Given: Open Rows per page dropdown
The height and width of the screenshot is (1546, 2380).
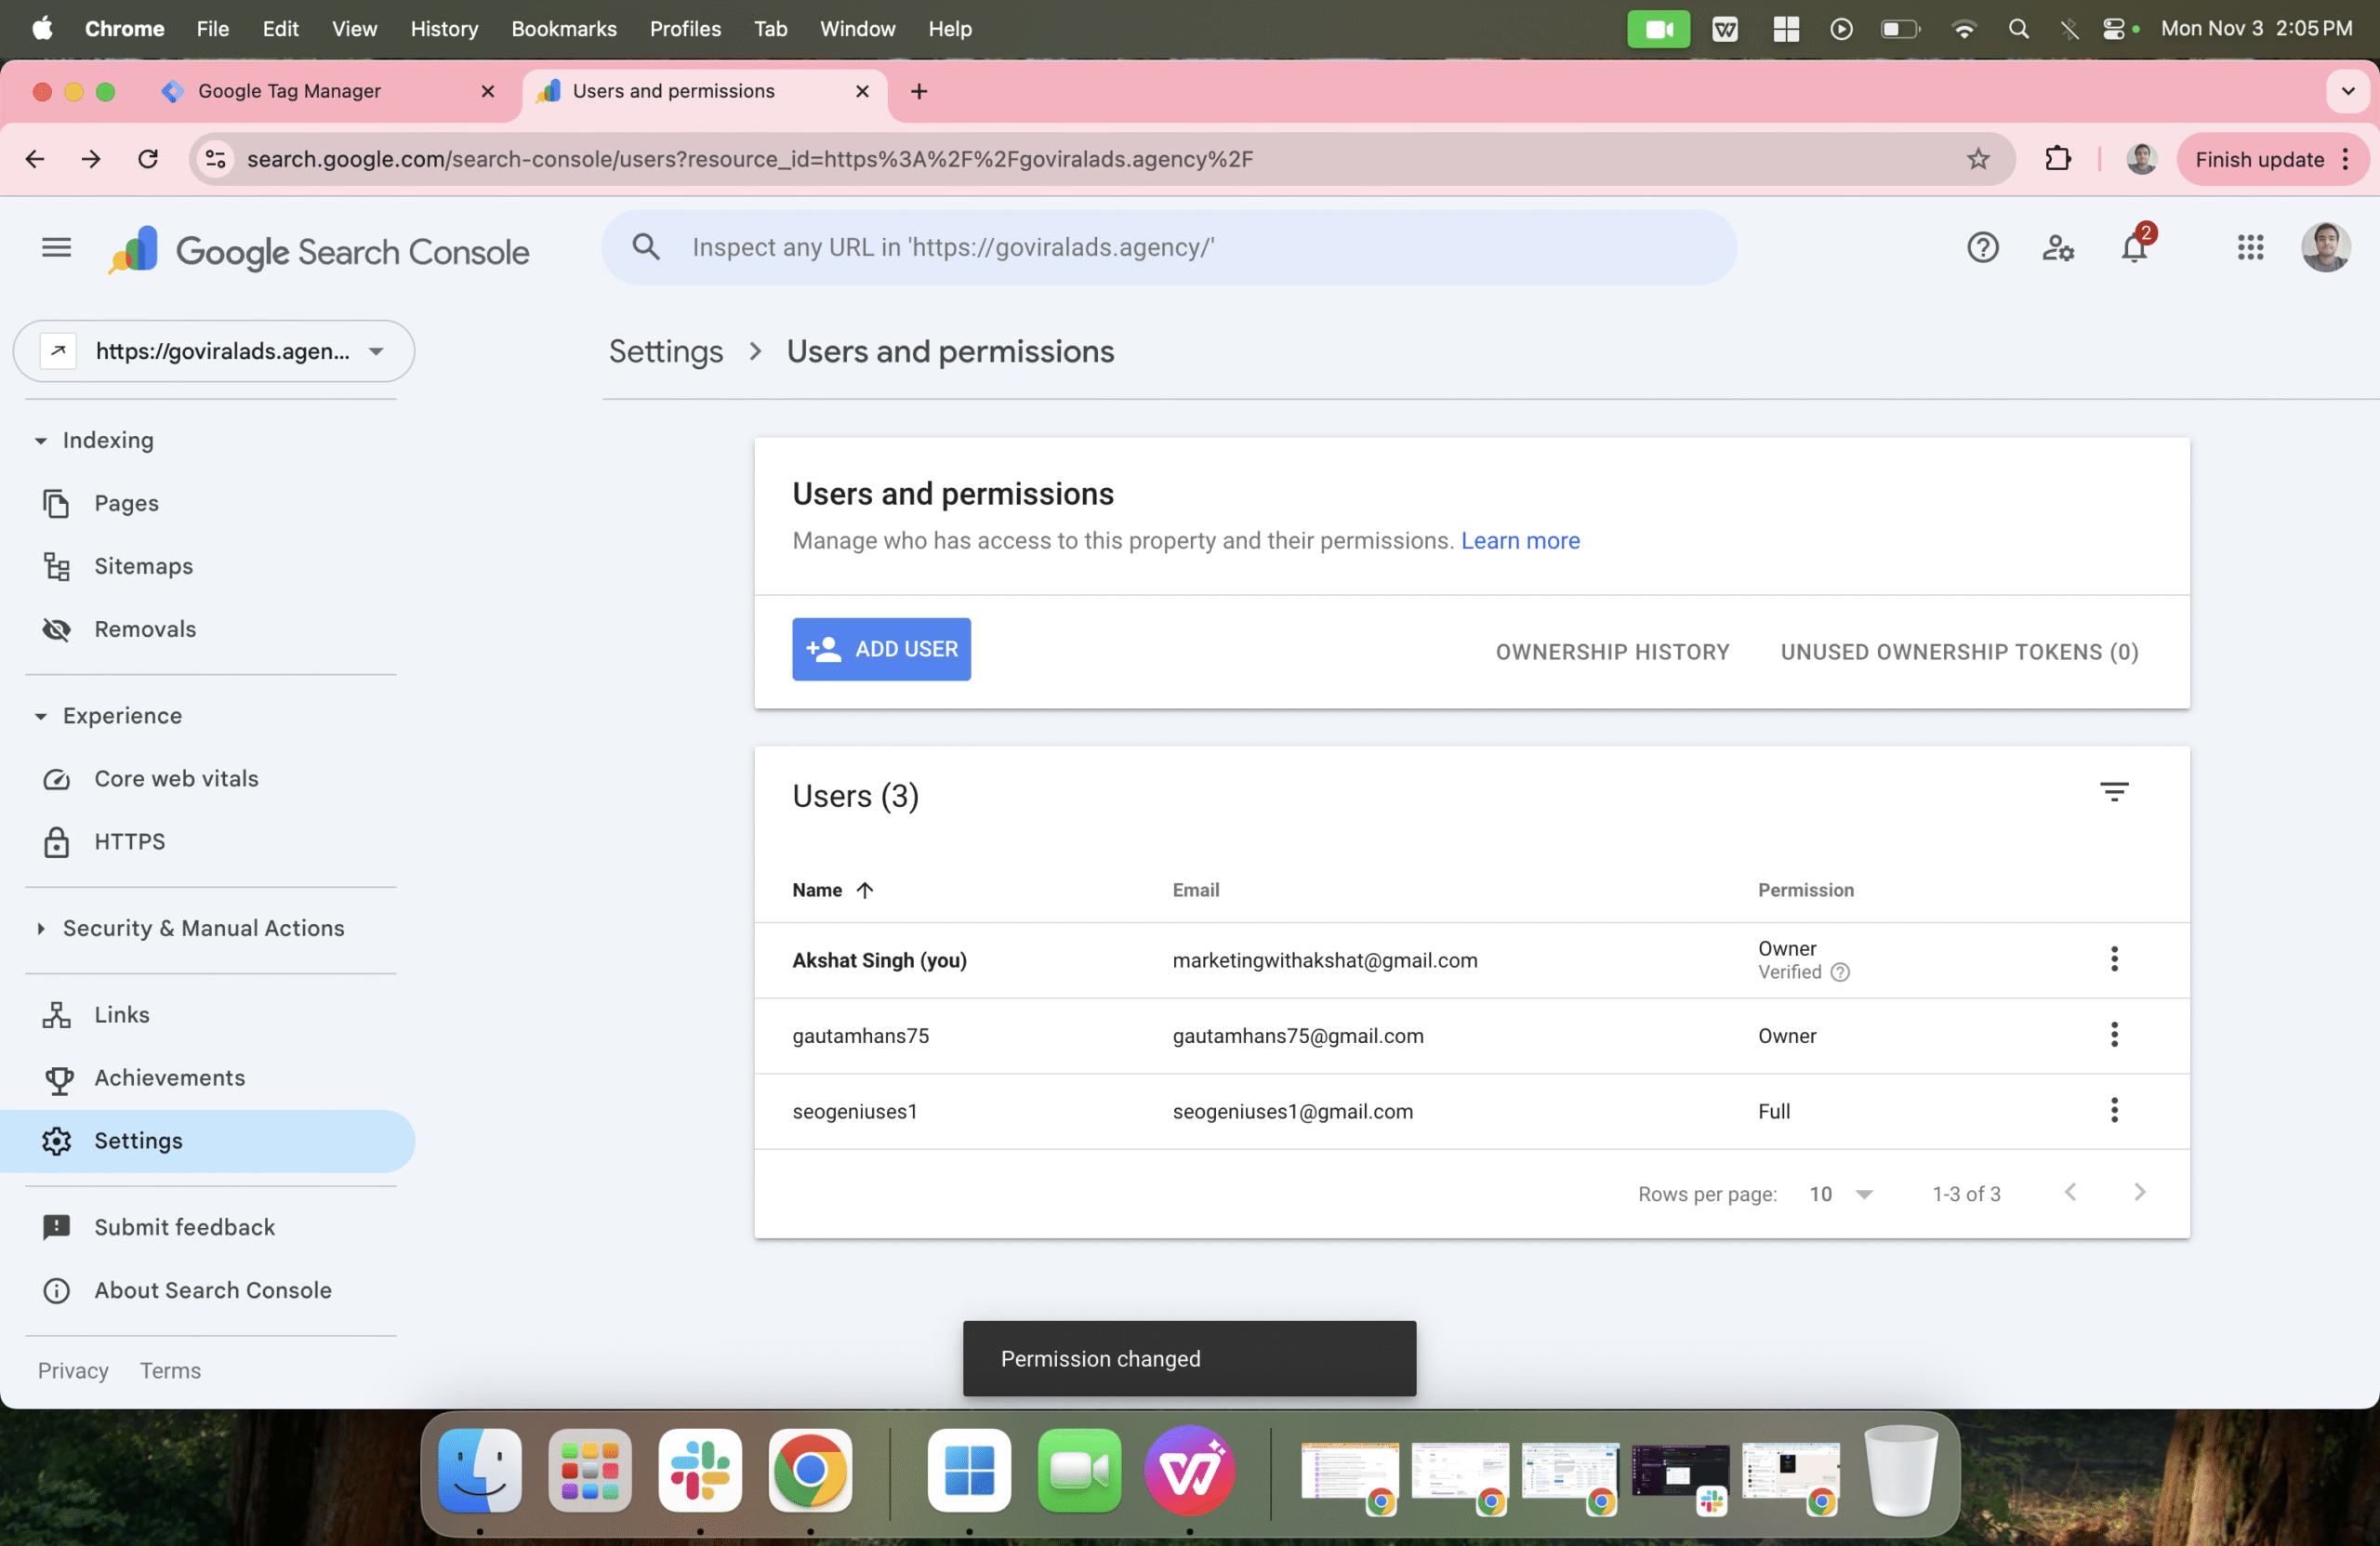Looking at the screenshot, I should [1840, 1194].
